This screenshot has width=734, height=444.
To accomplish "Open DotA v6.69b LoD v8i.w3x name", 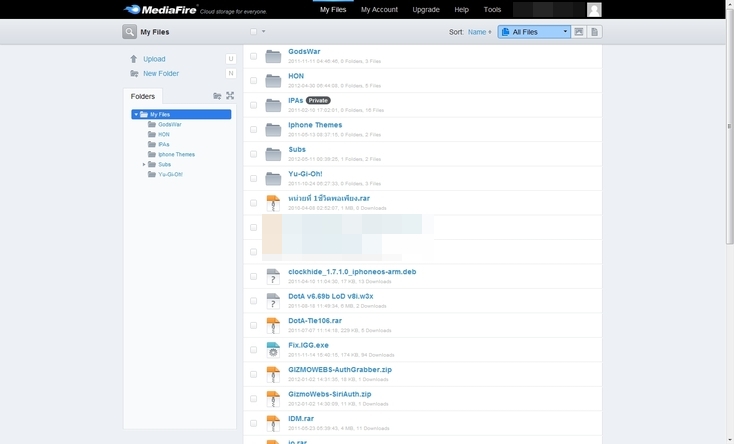I will (330, 296).
